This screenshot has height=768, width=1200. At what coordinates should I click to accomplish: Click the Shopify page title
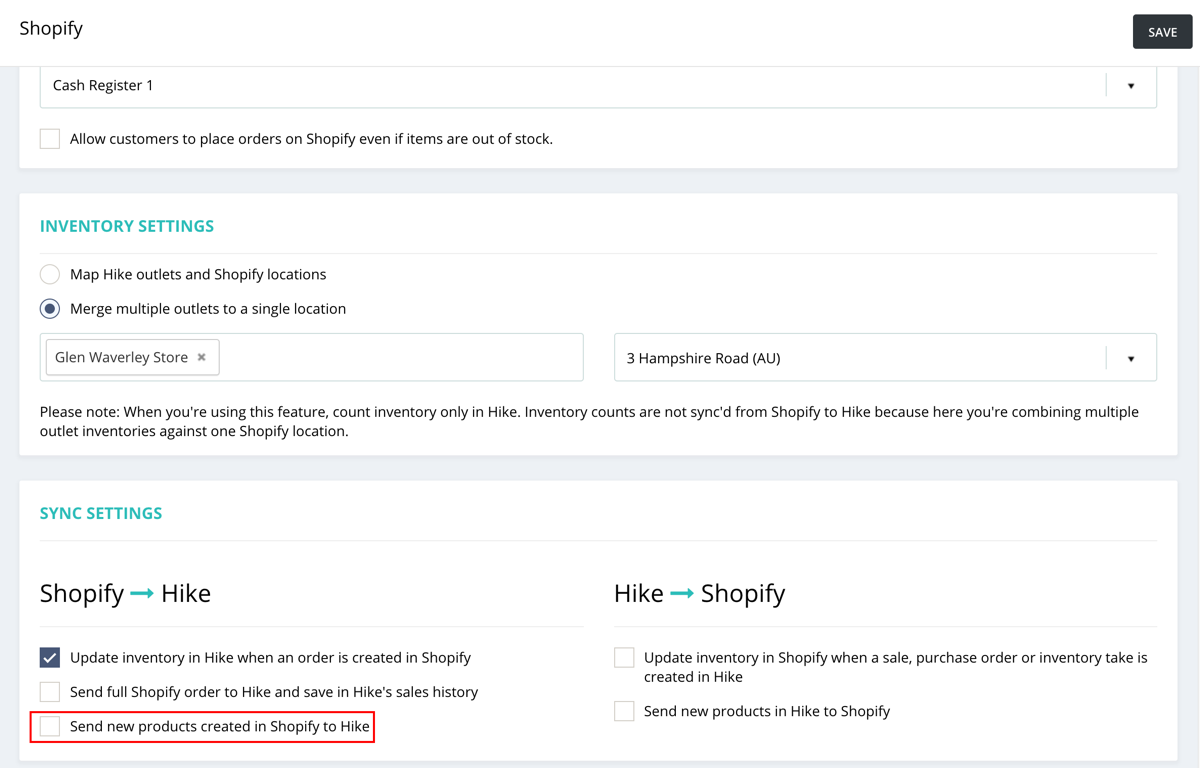tap(51, 28)
